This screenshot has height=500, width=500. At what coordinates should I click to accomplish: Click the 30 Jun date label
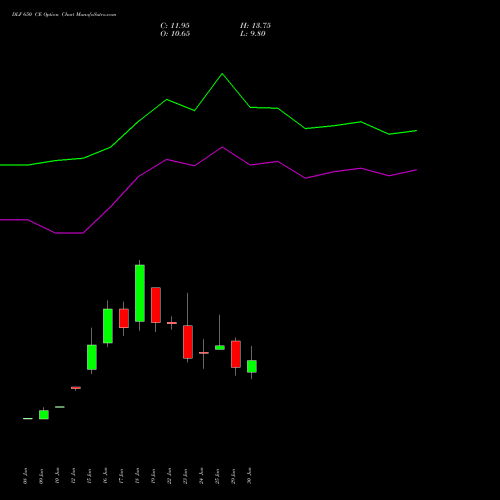250,476
